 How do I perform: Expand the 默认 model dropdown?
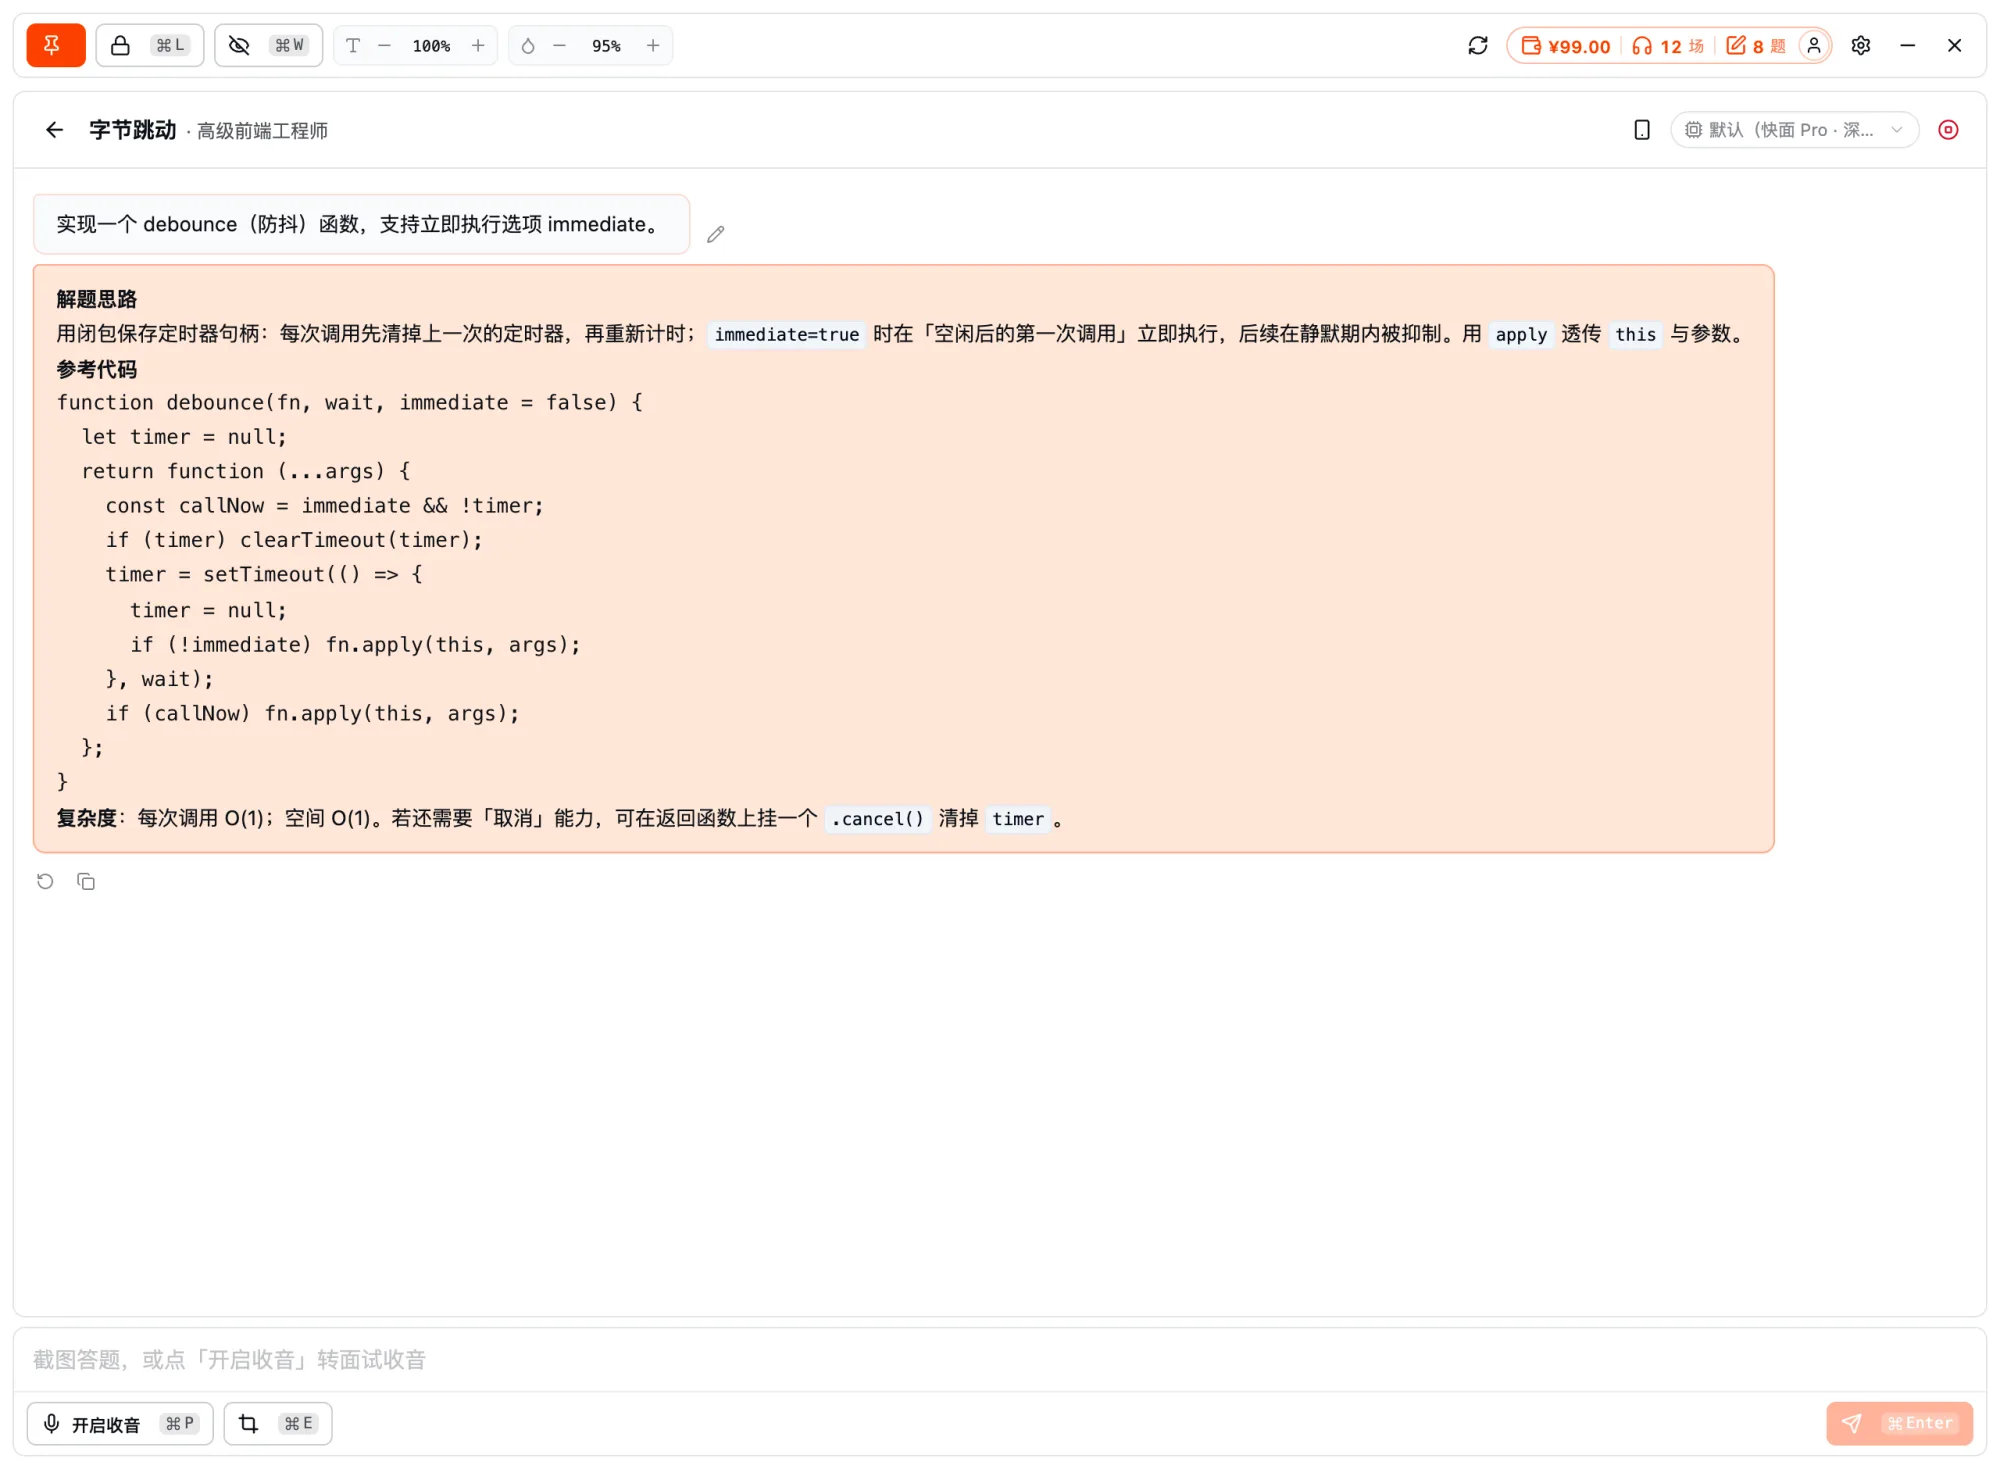pos(1794,130)
